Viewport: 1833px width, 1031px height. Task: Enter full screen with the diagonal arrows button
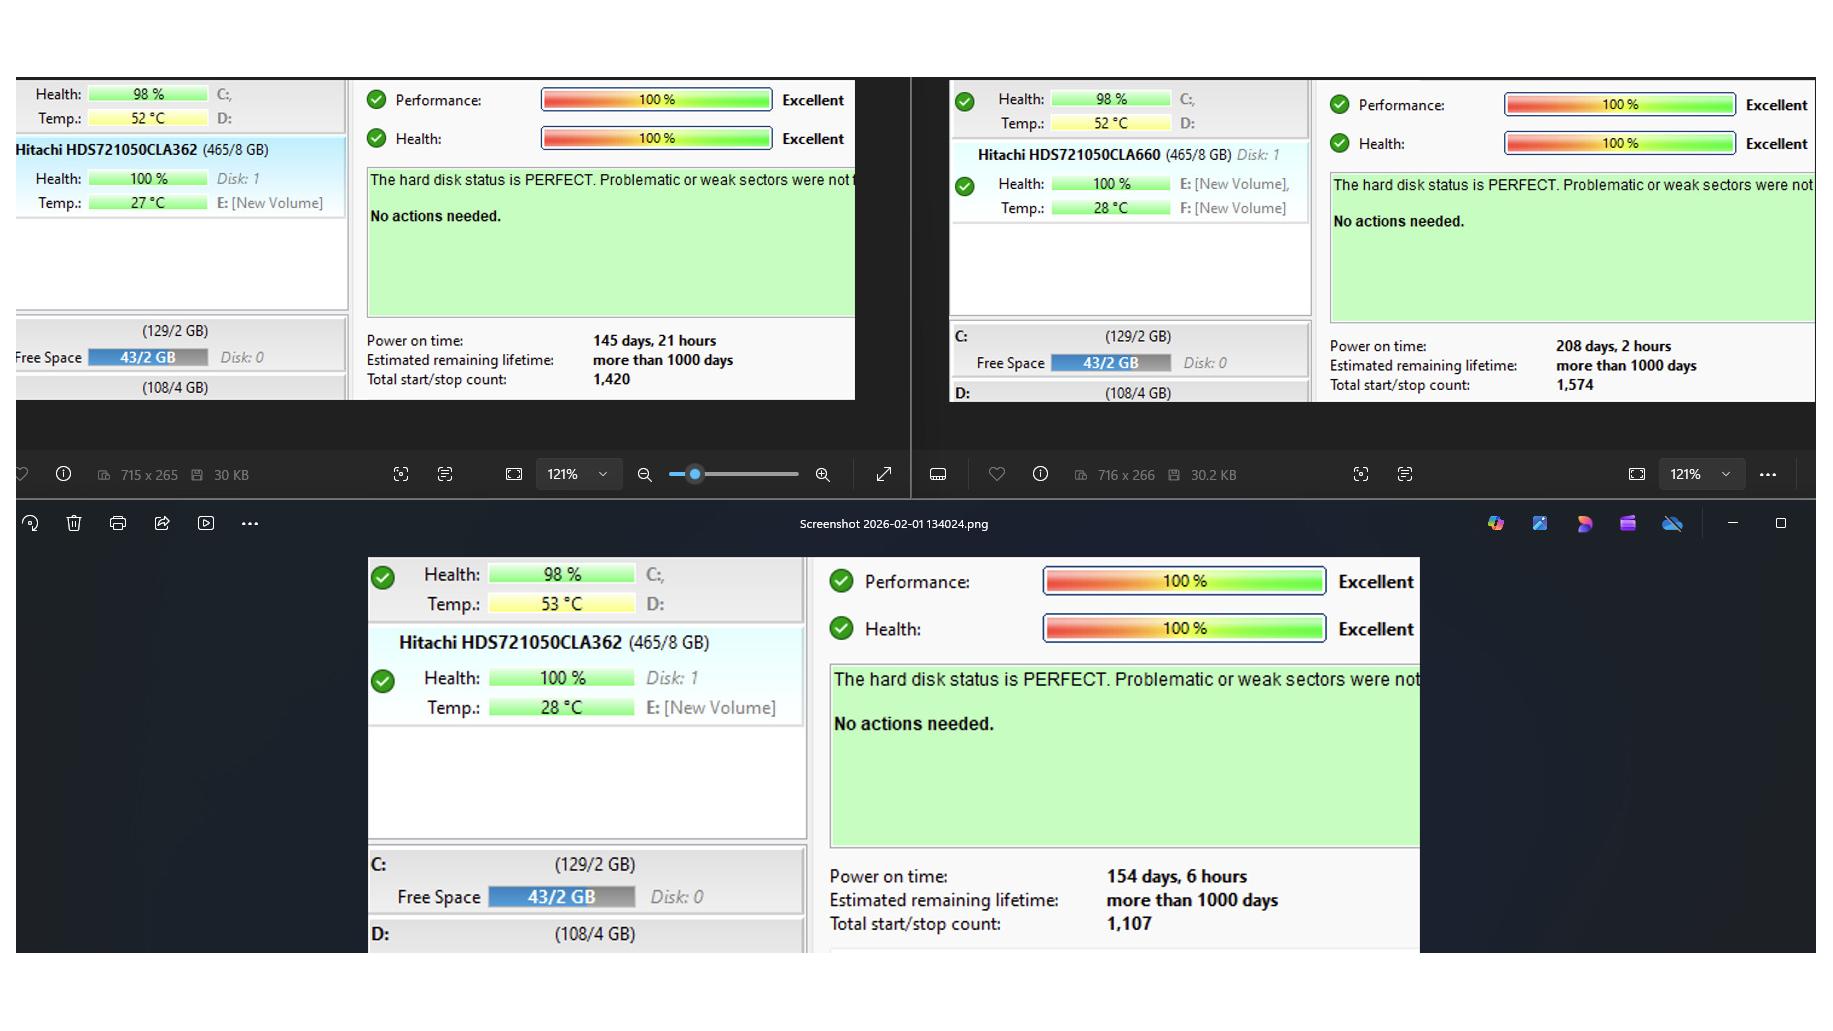884,475
